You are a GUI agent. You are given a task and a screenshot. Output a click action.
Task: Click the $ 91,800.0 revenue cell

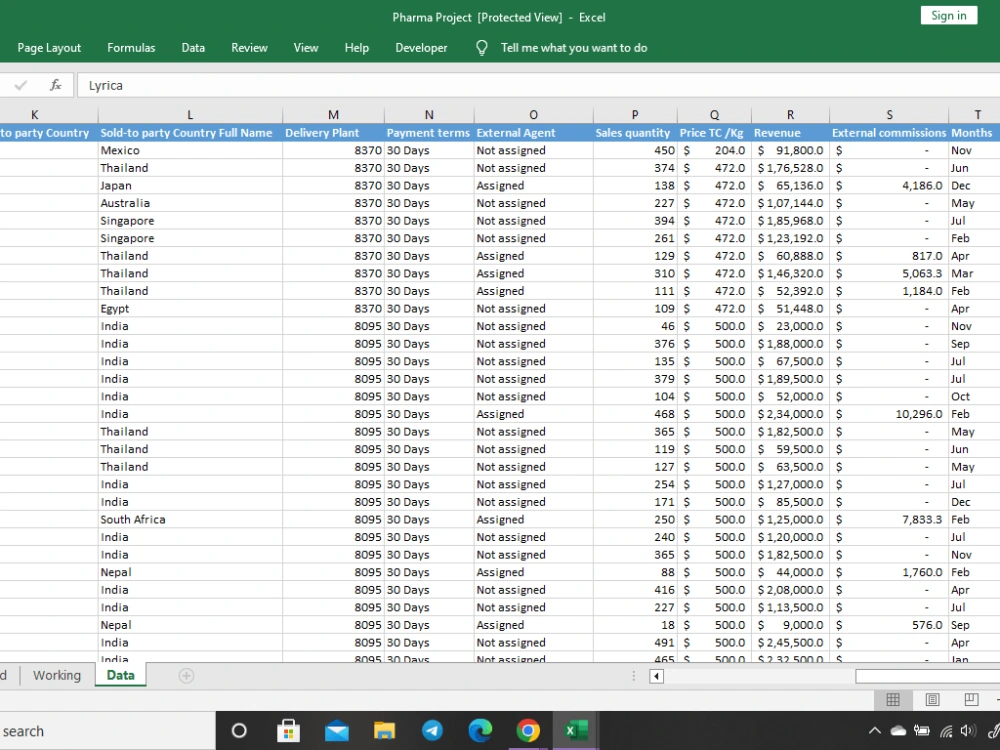[x=790, y=151]
